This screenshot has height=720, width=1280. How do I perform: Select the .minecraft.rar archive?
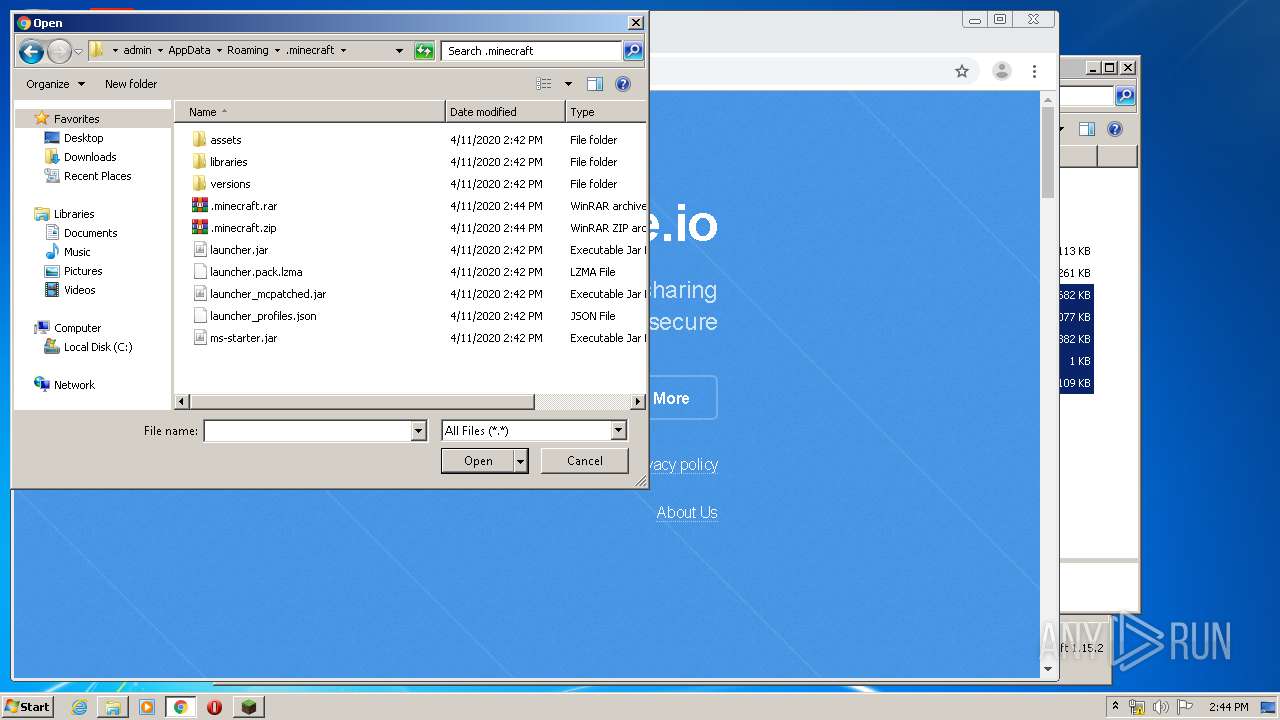(243, 206)
